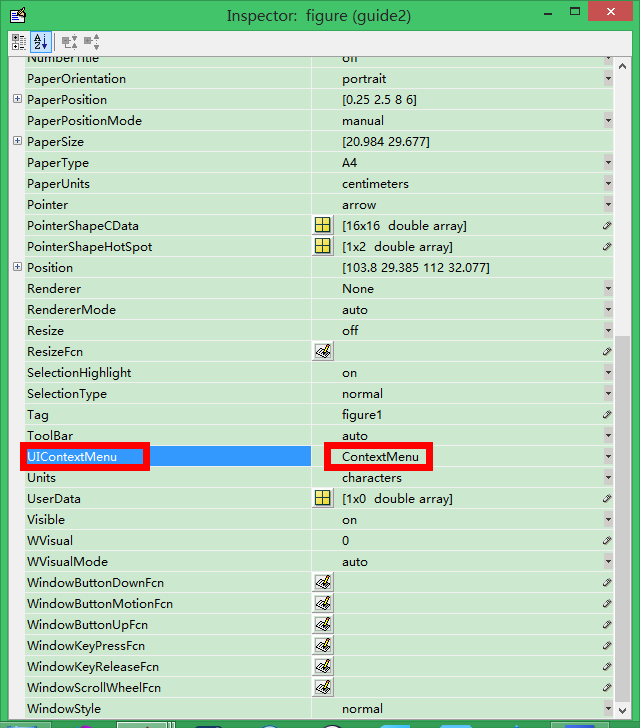Open callback editor for WindowKeyPressFcn

[x=323, y=645]
